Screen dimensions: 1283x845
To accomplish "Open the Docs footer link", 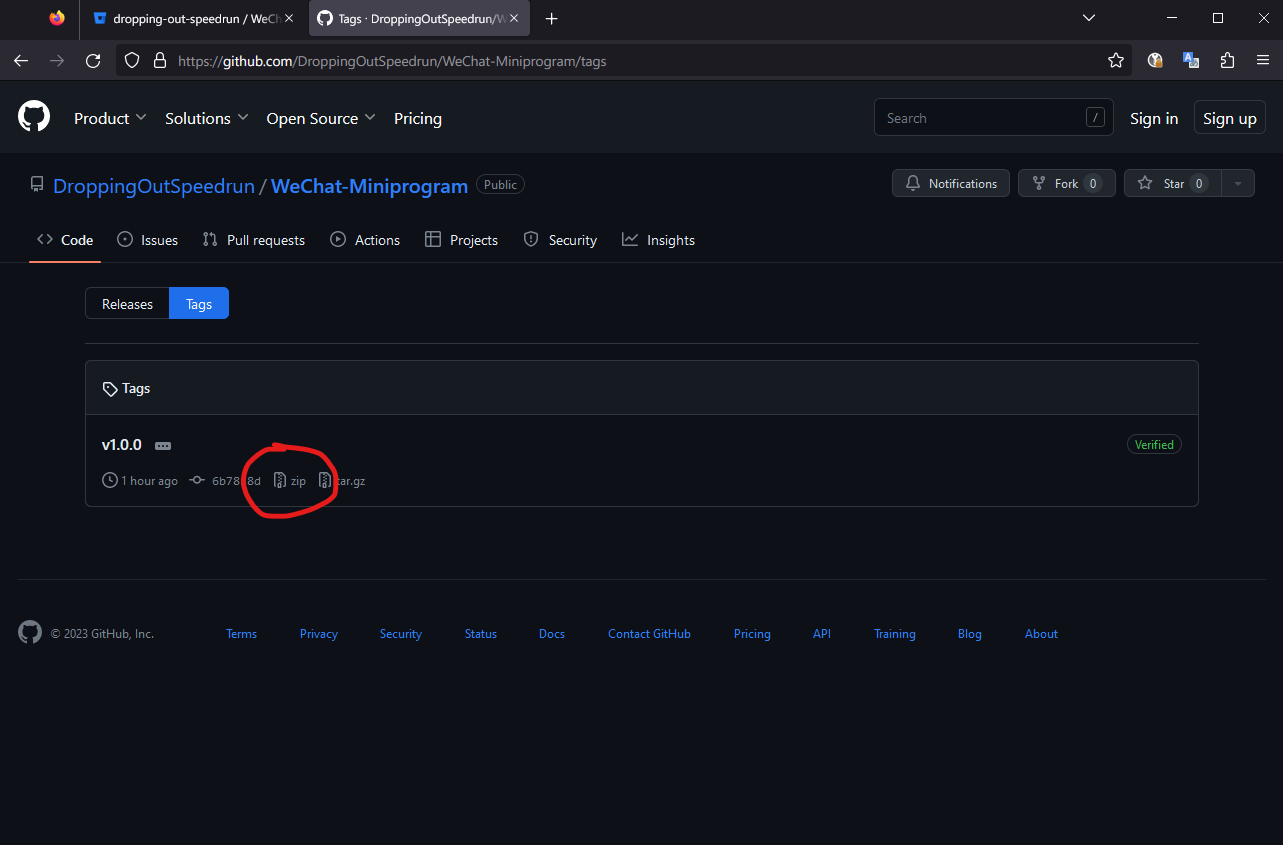I will [552, 634].
